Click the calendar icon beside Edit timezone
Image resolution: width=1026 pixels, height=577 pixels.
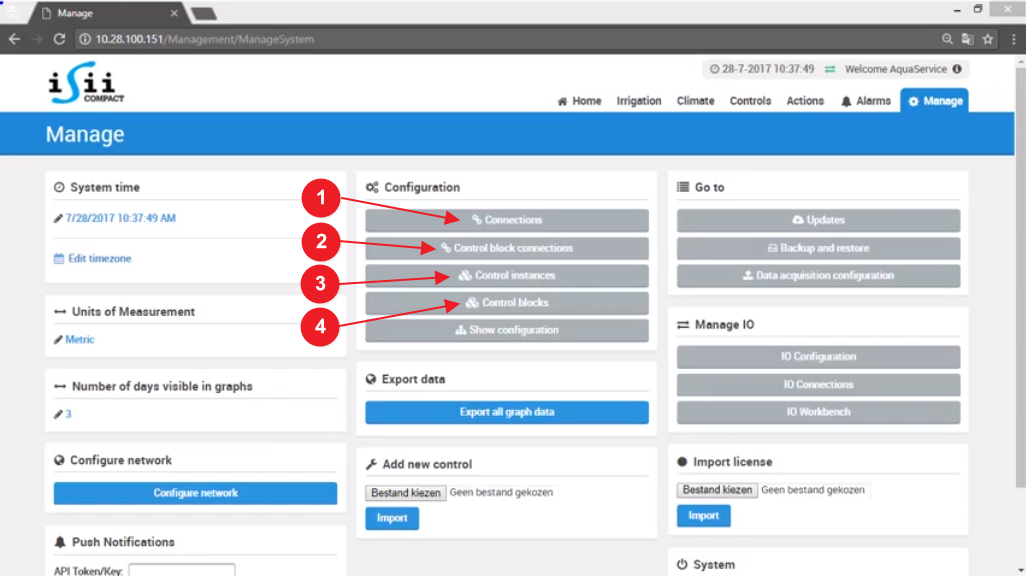click(x=59, y=258)
